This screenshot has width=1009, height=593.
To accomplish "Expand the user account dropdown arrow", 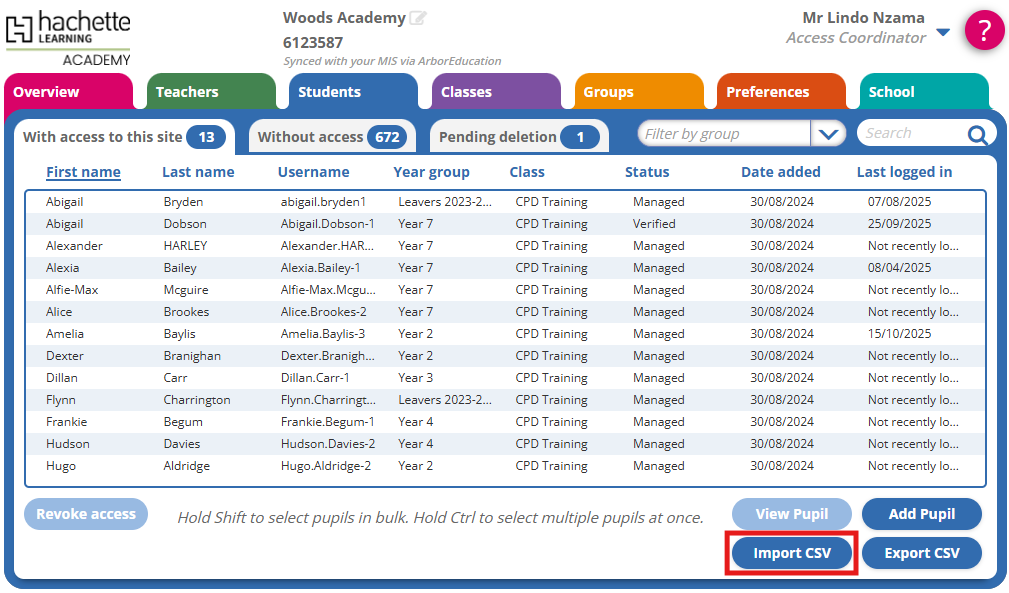I will [x=943, y=33].
